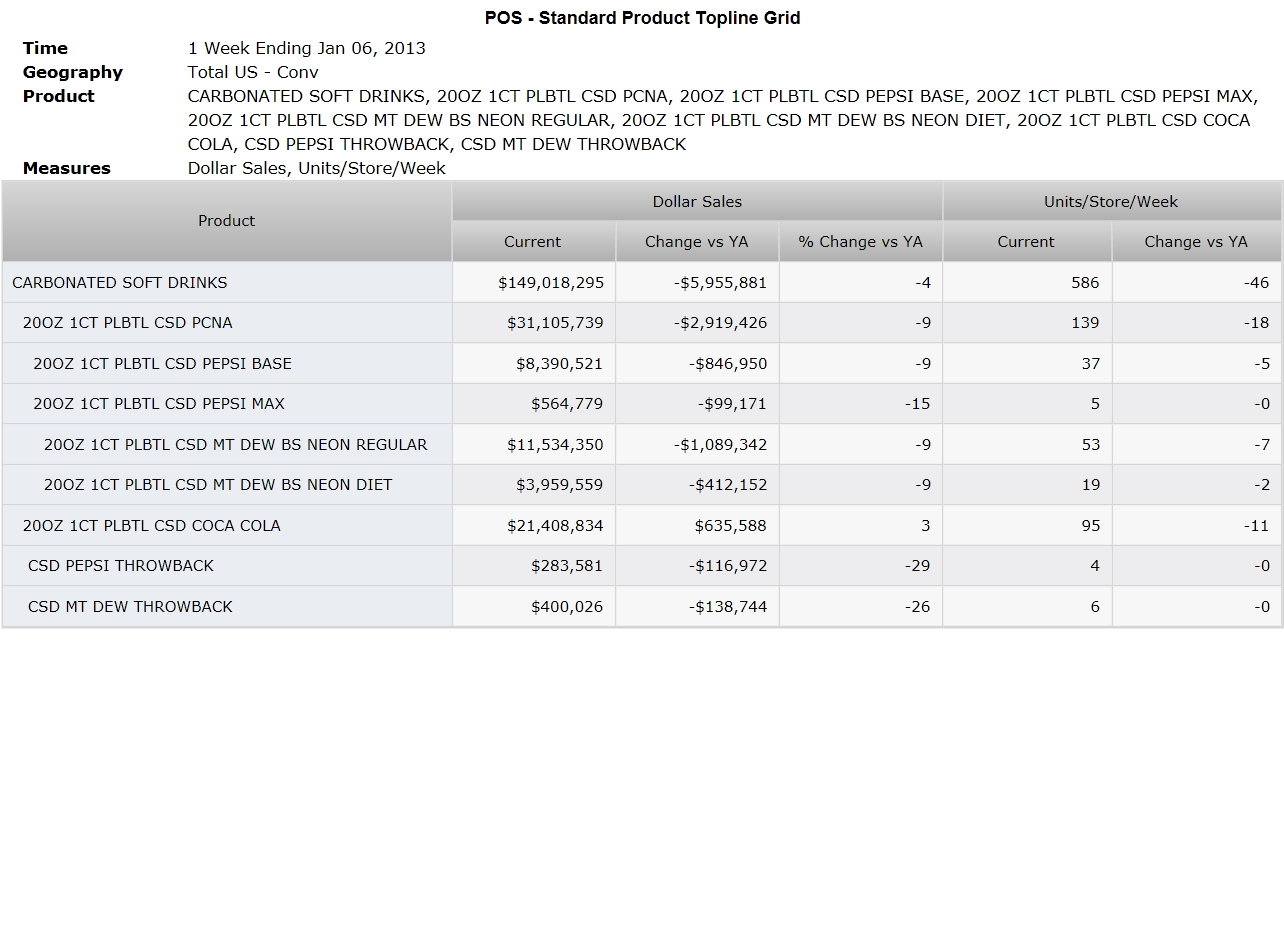Image resolution: width=1284 pixels, height=946 pixels.
Task: Select MT DEW BS NEON REGULAR row
Action: 642,445
